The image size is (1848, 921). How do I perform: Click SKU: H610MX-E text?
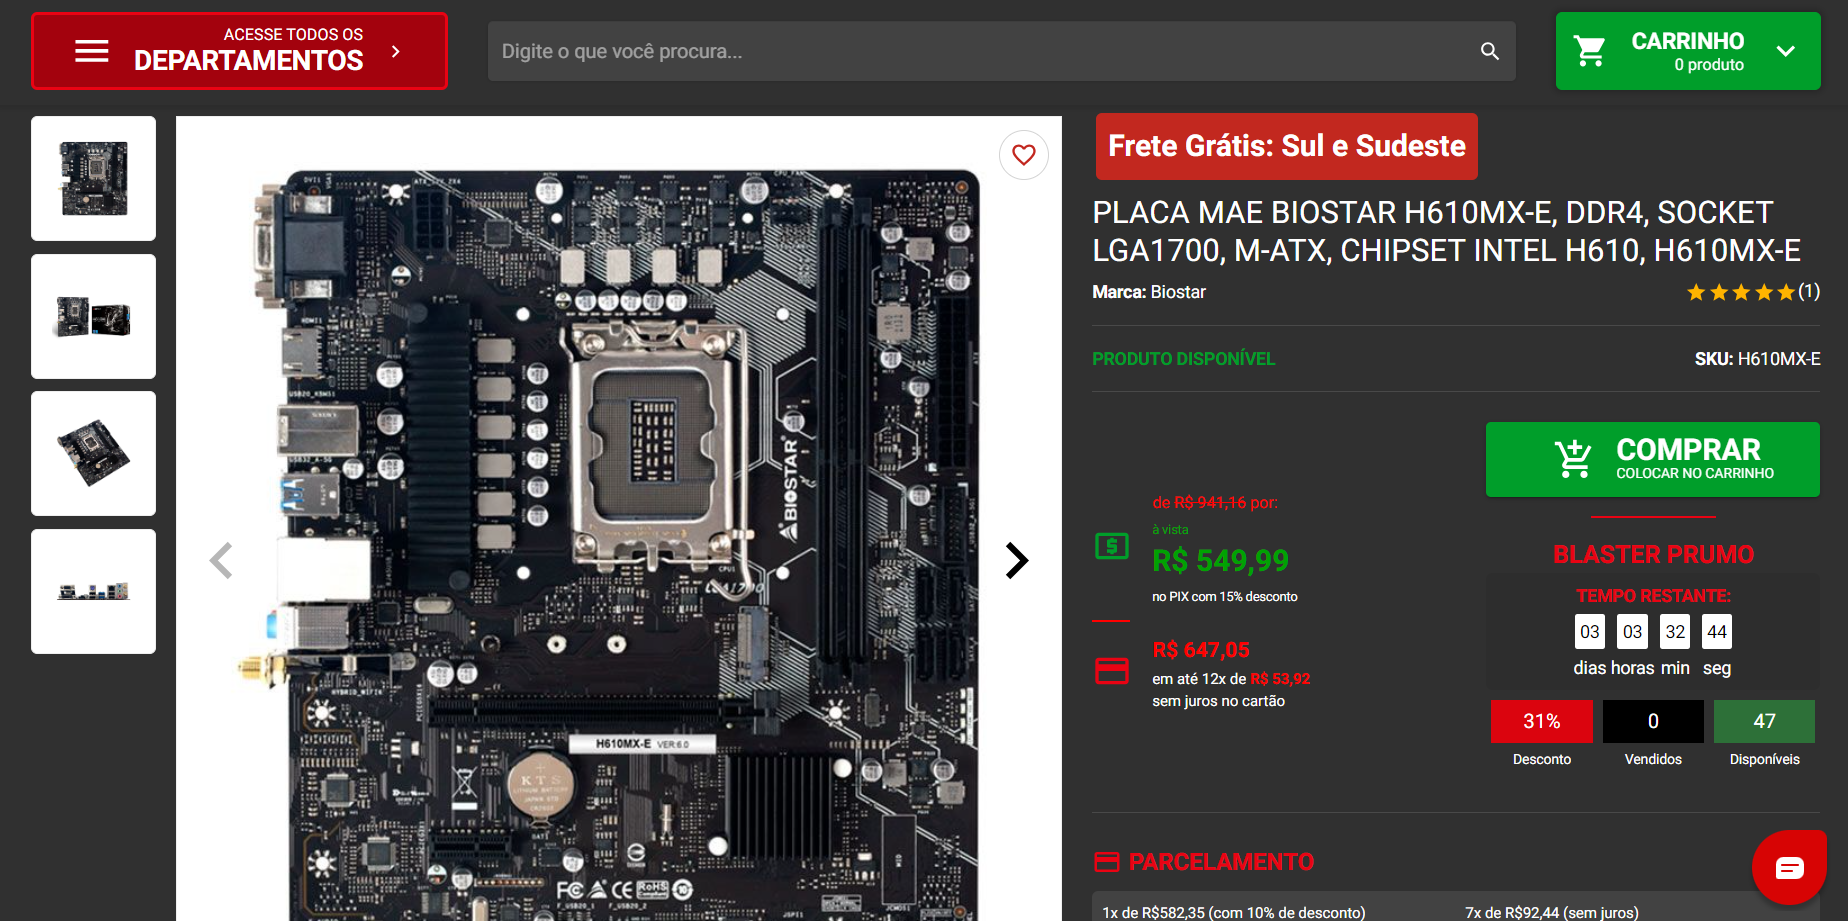1757,359
